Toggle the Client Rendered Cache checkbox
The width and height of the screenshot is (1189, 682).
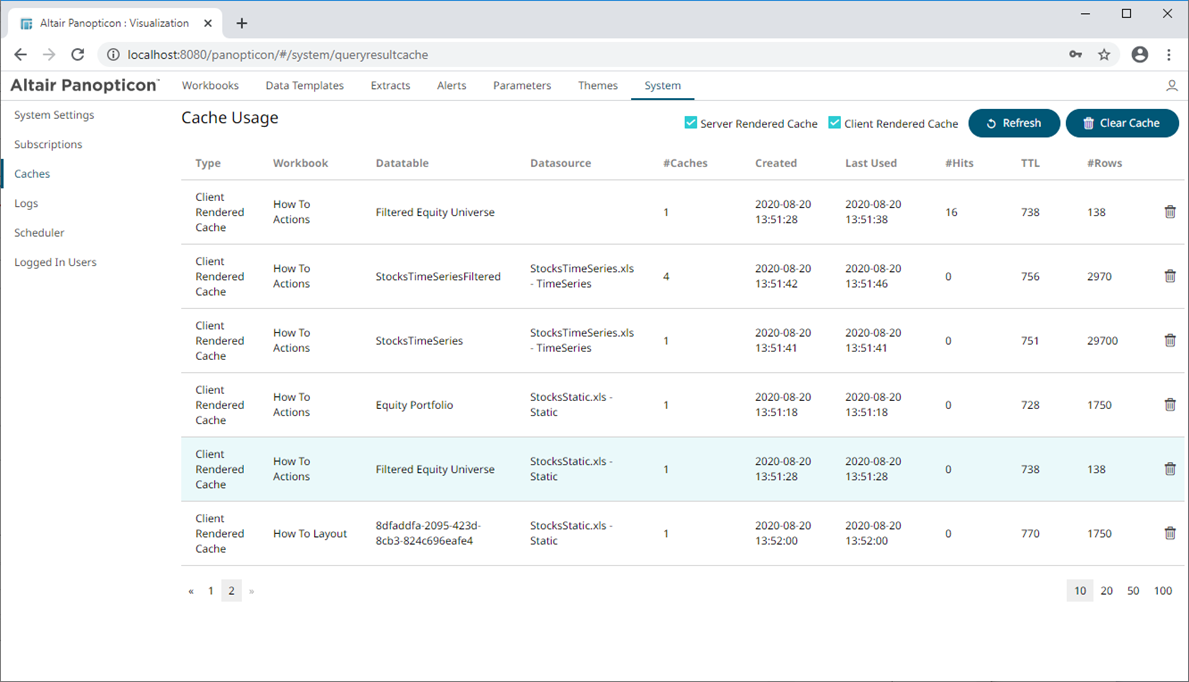point(834,123)
